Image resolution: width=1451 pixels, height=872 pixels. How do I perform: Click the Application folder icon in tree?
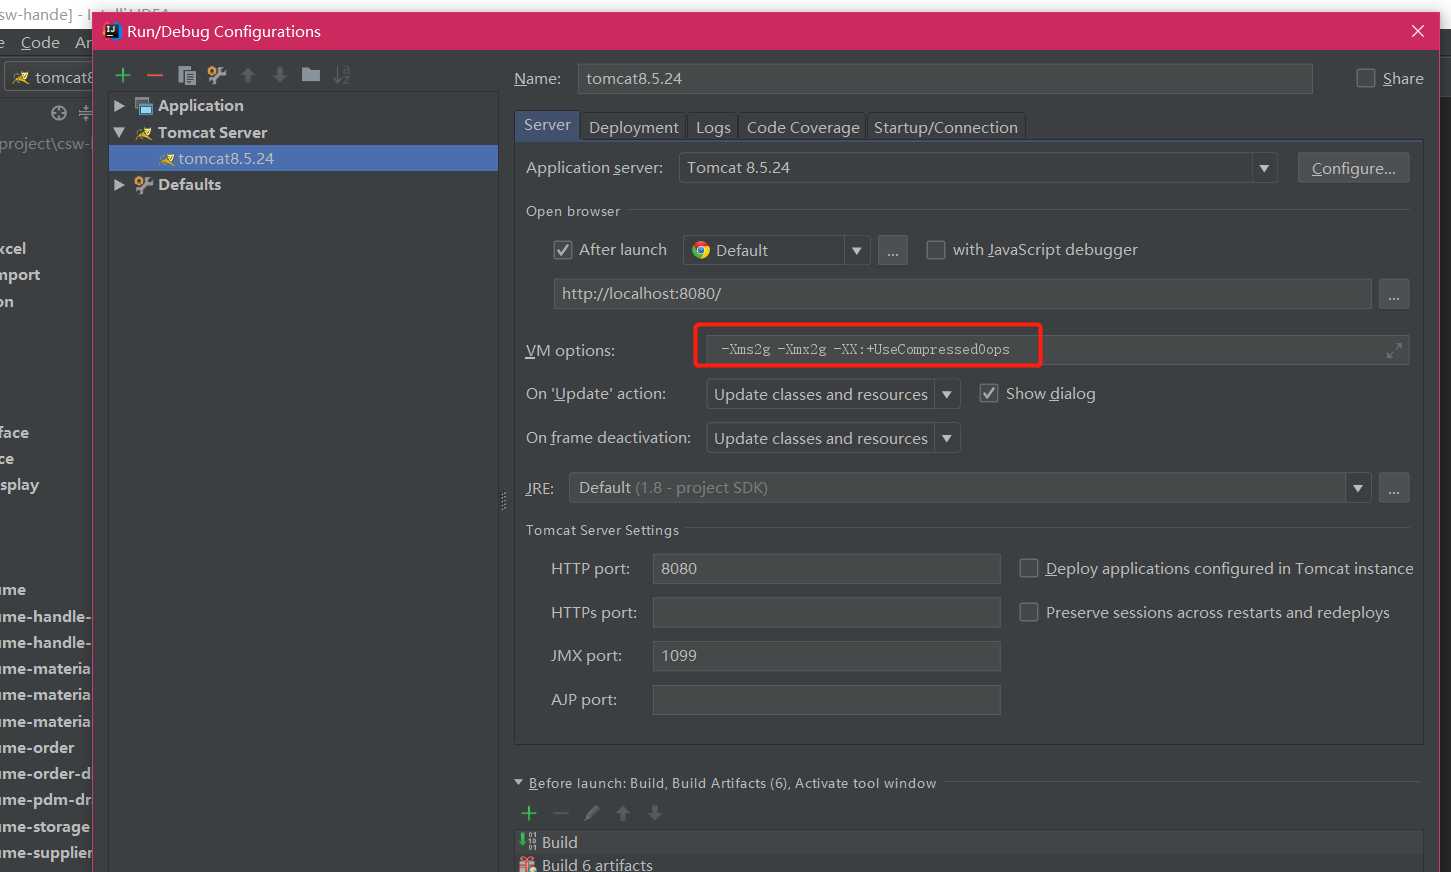pyautogui.click(x=144, y=106)
